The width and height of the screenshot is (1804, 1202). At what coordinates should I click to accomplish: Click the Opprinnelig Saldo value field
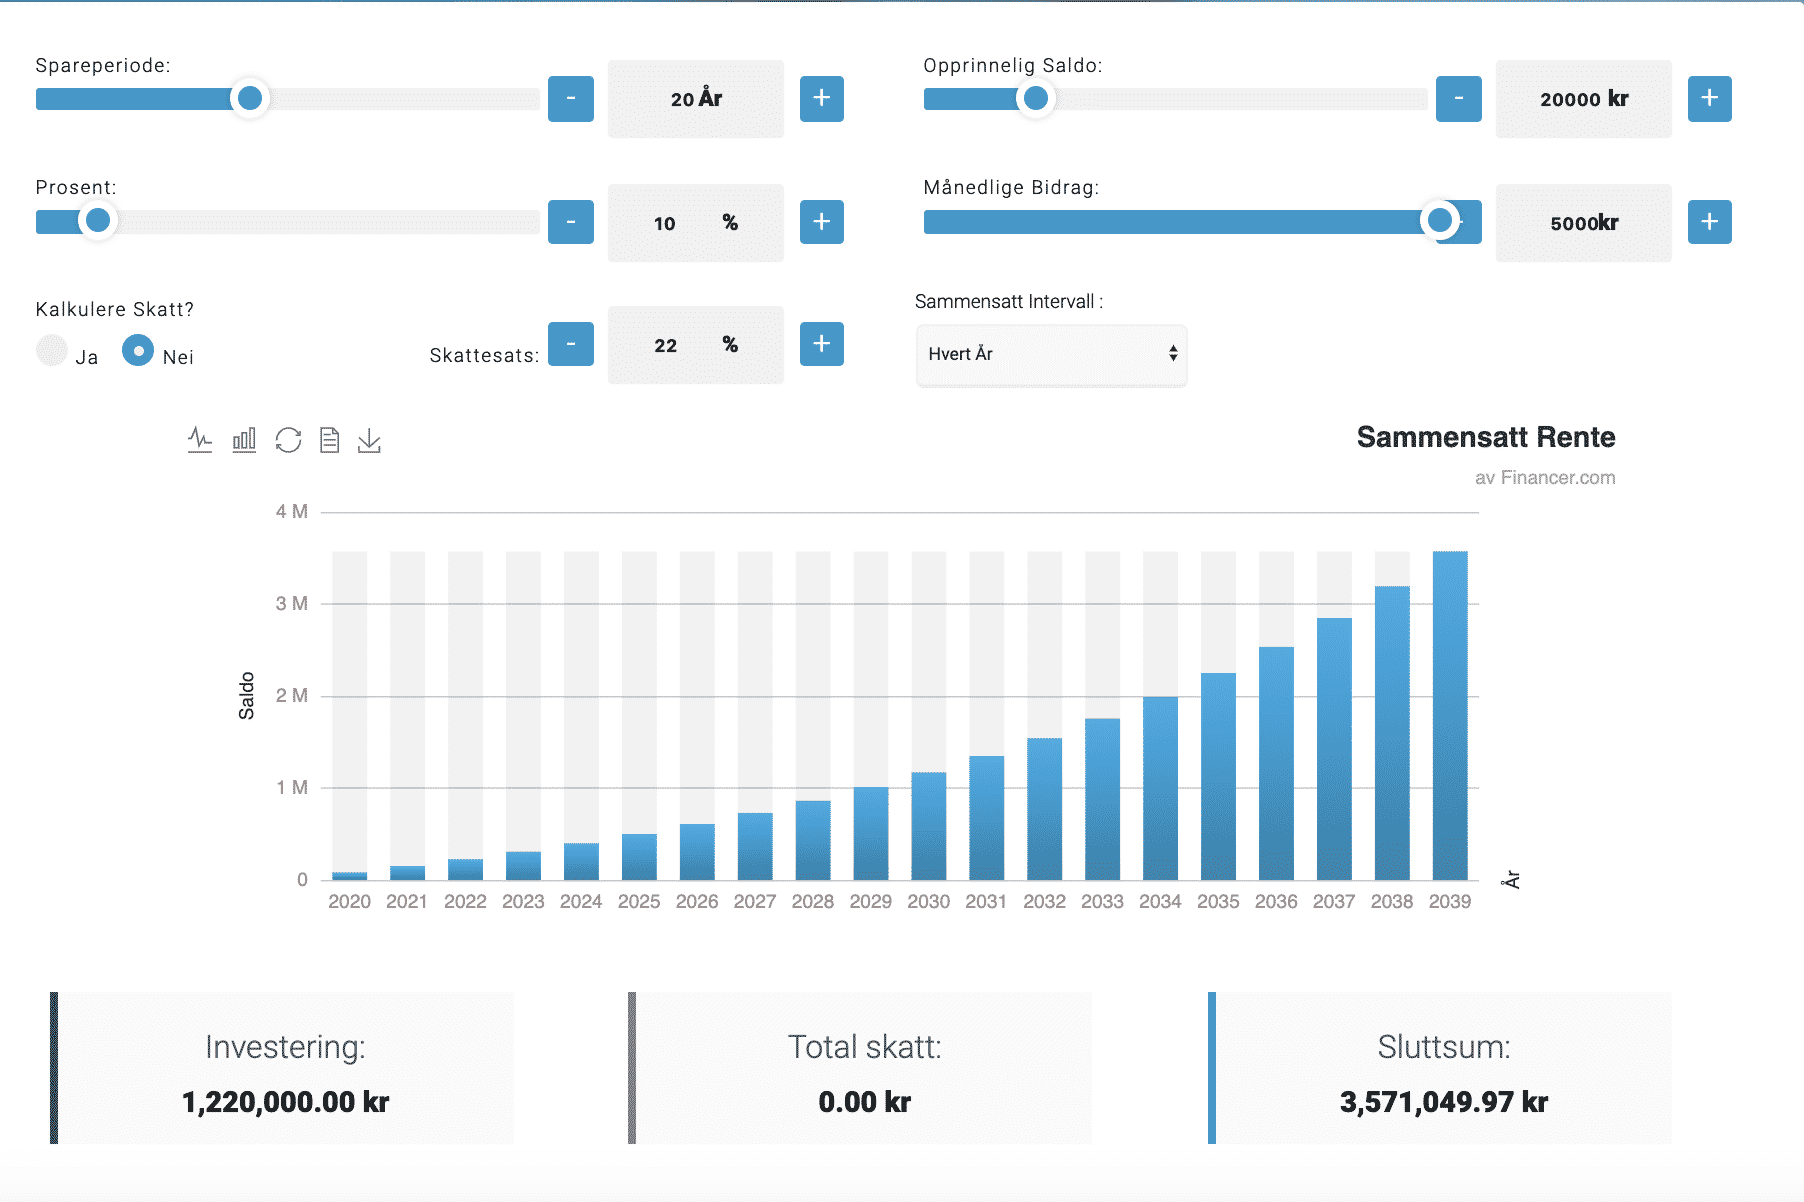pyautogui.click(x=1583, y=99)
